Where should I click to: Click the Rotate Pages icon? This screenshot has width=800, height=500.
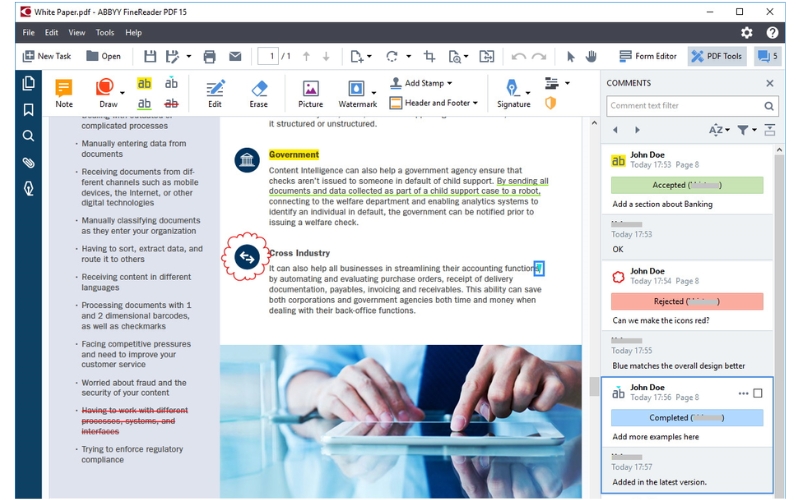(392, 56)
